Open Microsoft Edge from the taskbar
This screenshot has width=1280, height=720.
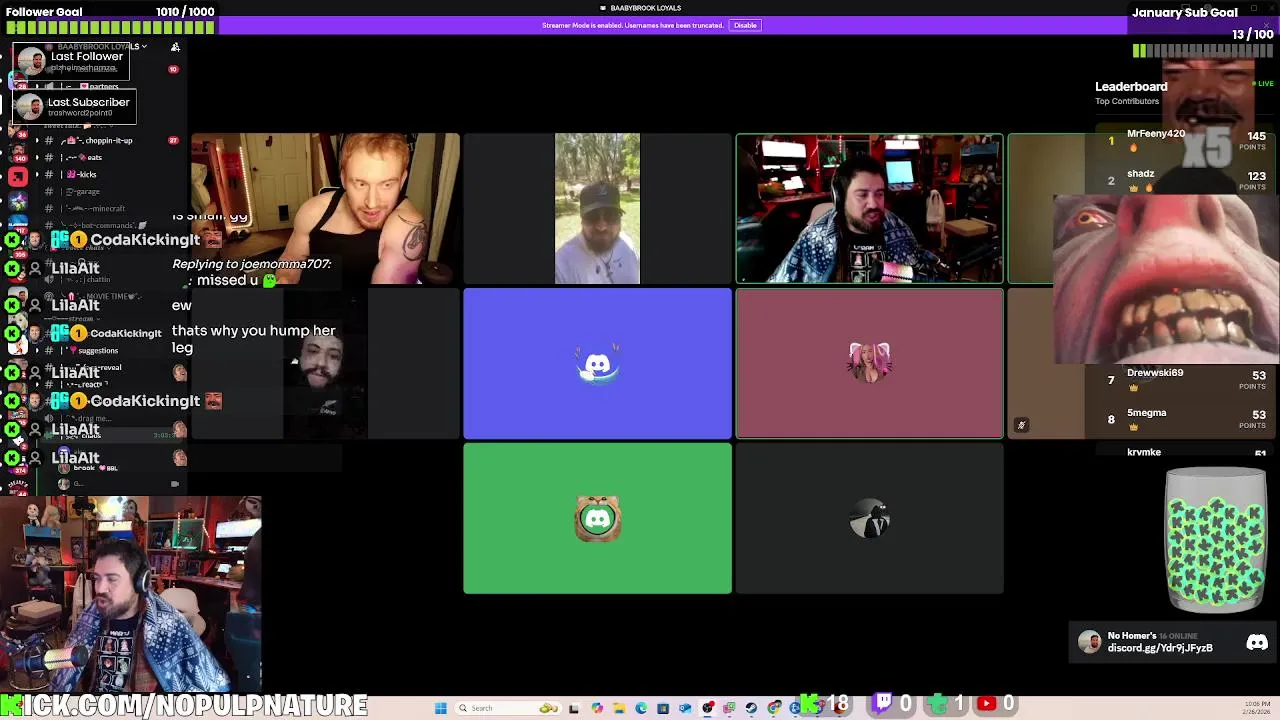tap(641, 708)
